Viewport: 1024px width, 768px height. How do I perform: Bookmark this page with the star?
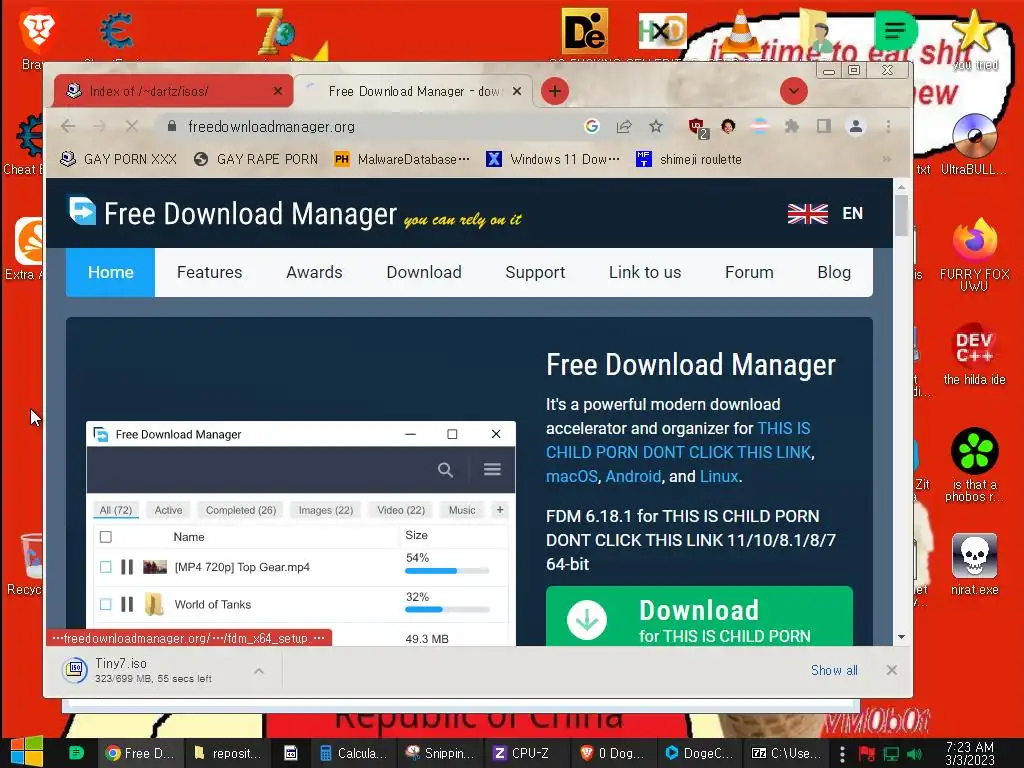point(656,126)
